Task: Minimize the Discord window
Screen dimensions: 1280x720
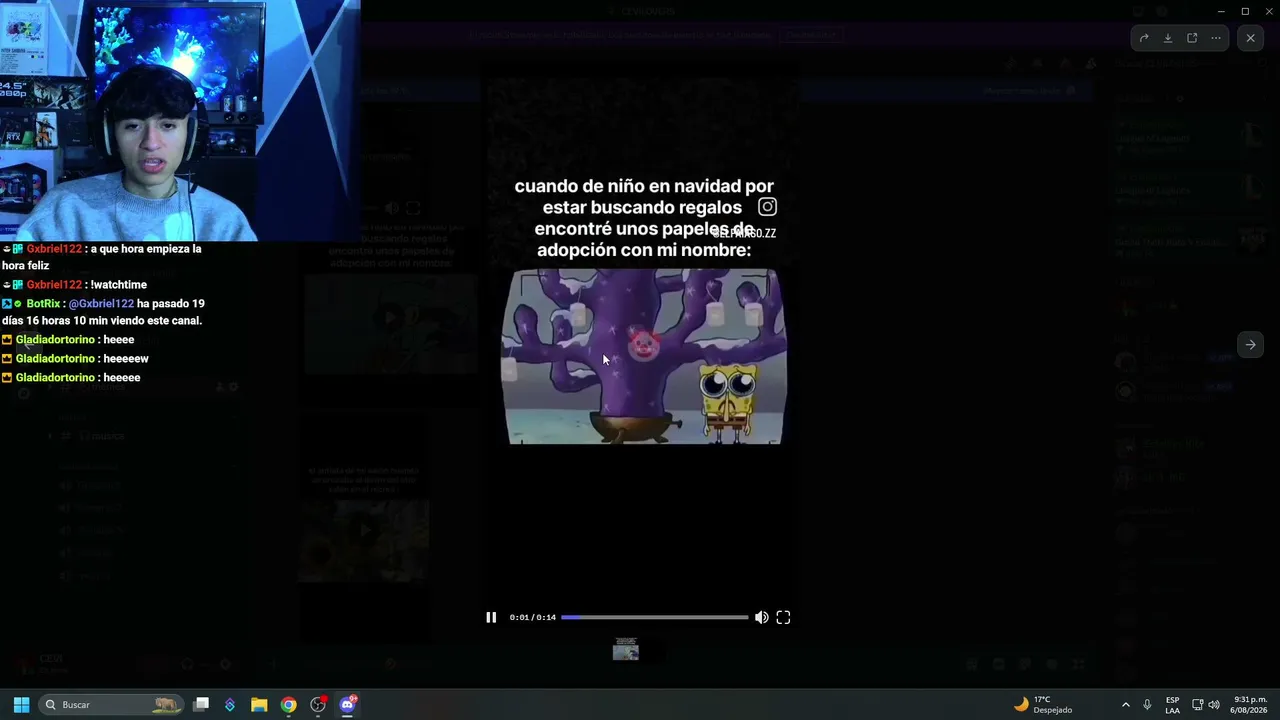Action: pos(1221,11)
